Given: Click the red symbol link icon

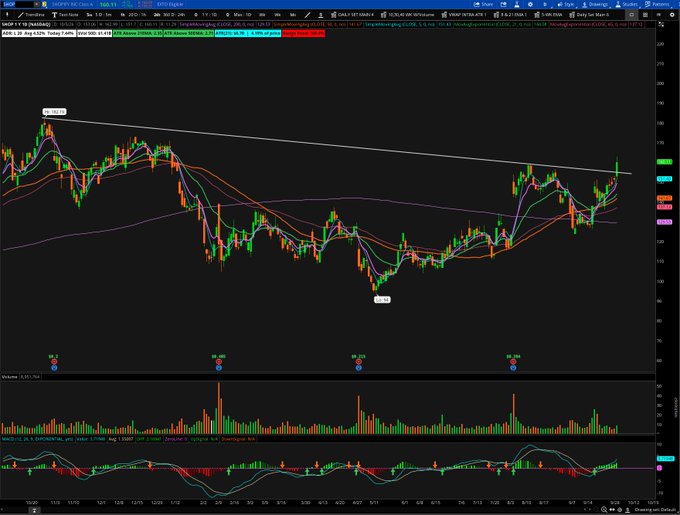Looking at the screenshot, I should pos(37,4).
